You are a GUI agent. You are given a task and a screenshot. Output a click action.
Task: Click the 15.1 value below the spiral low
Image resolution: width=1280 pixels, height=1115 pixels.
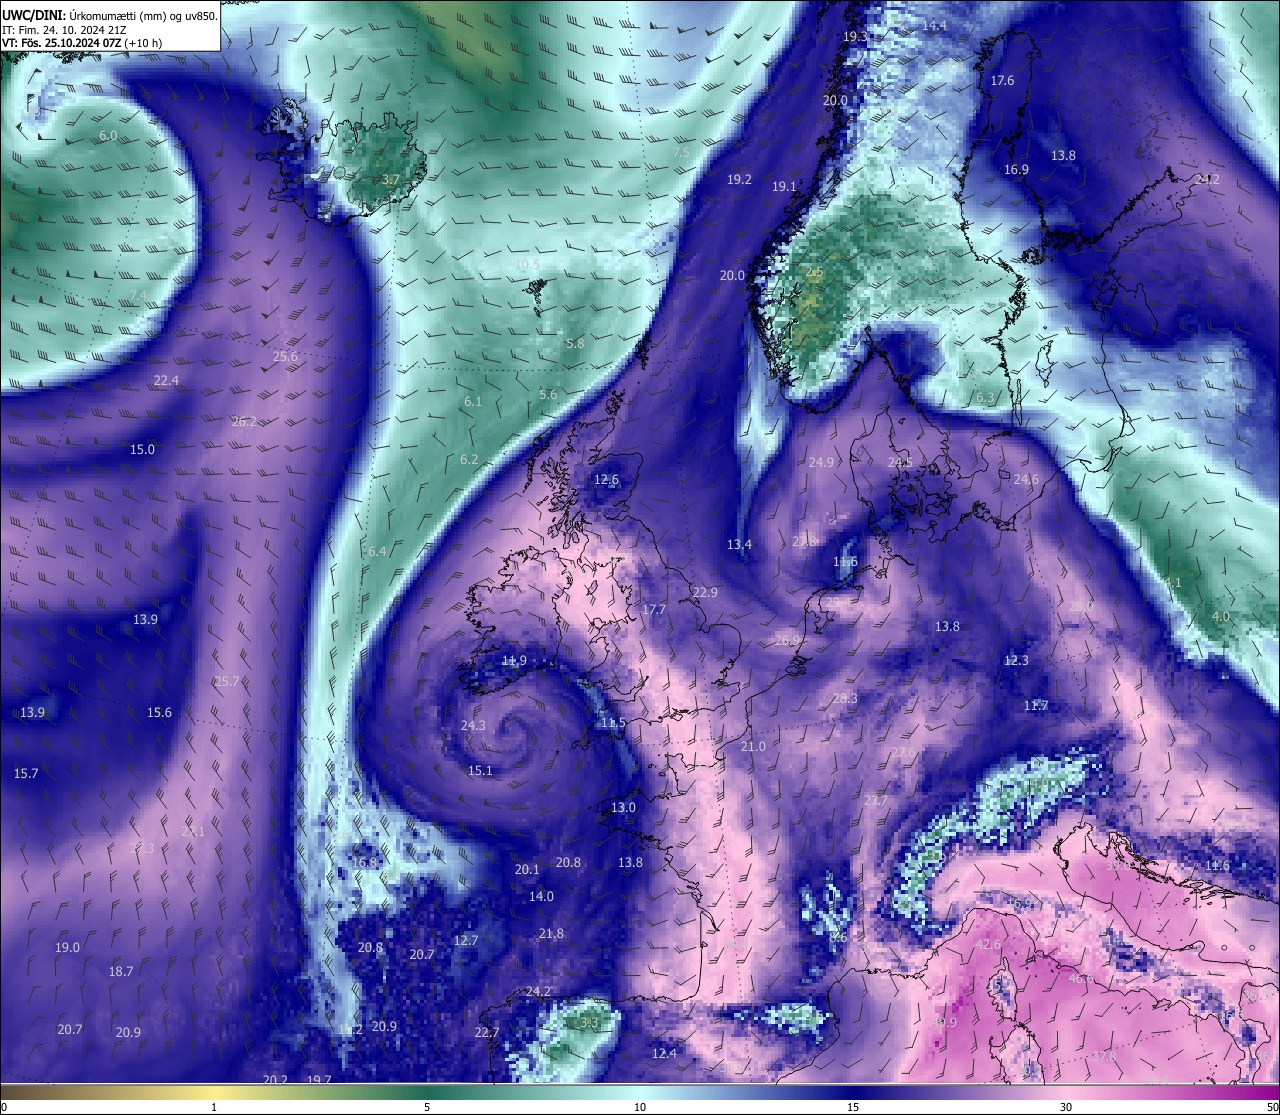[480, 770]
